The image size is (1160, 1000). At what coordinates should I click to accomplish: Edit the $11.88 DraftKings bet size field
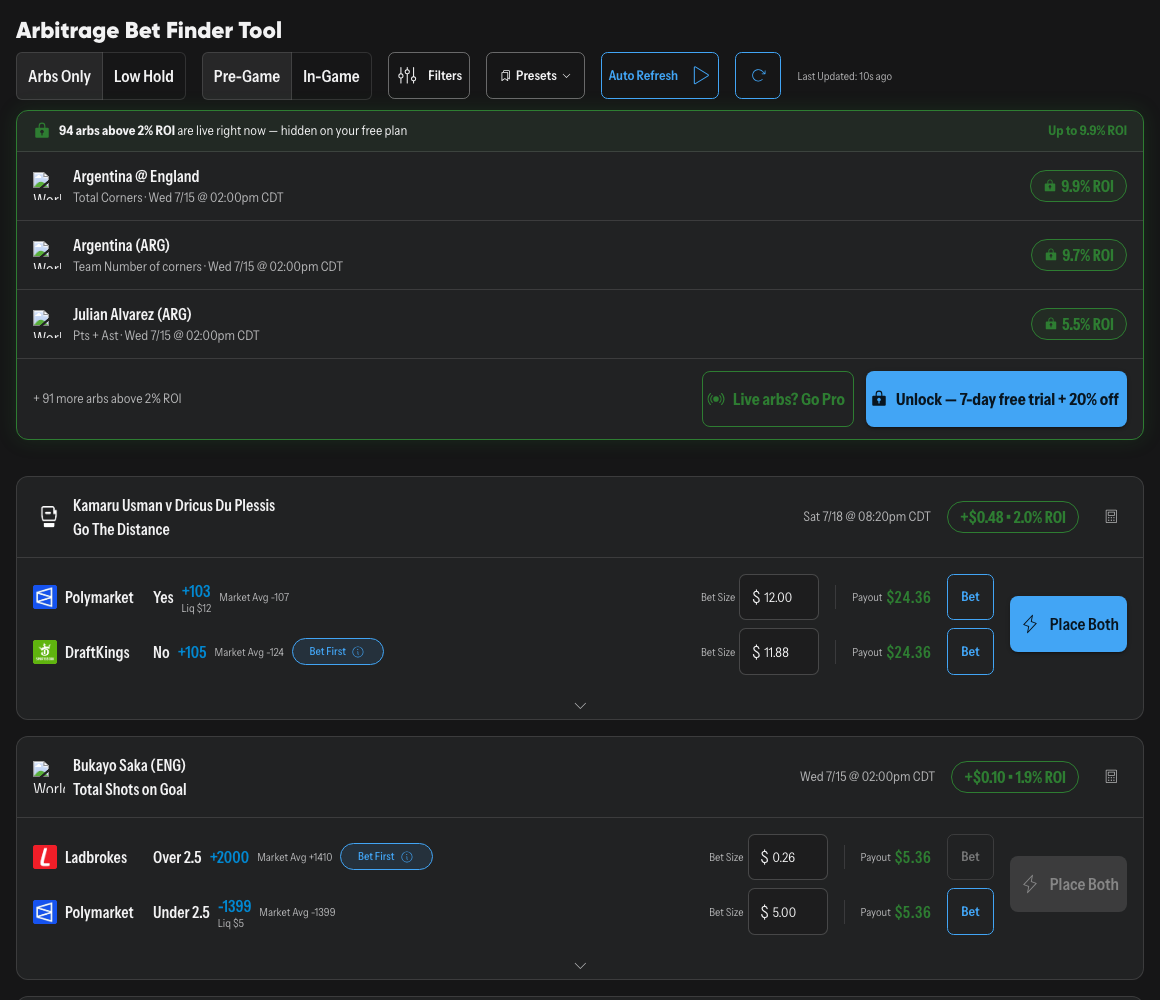click(778, 652)
